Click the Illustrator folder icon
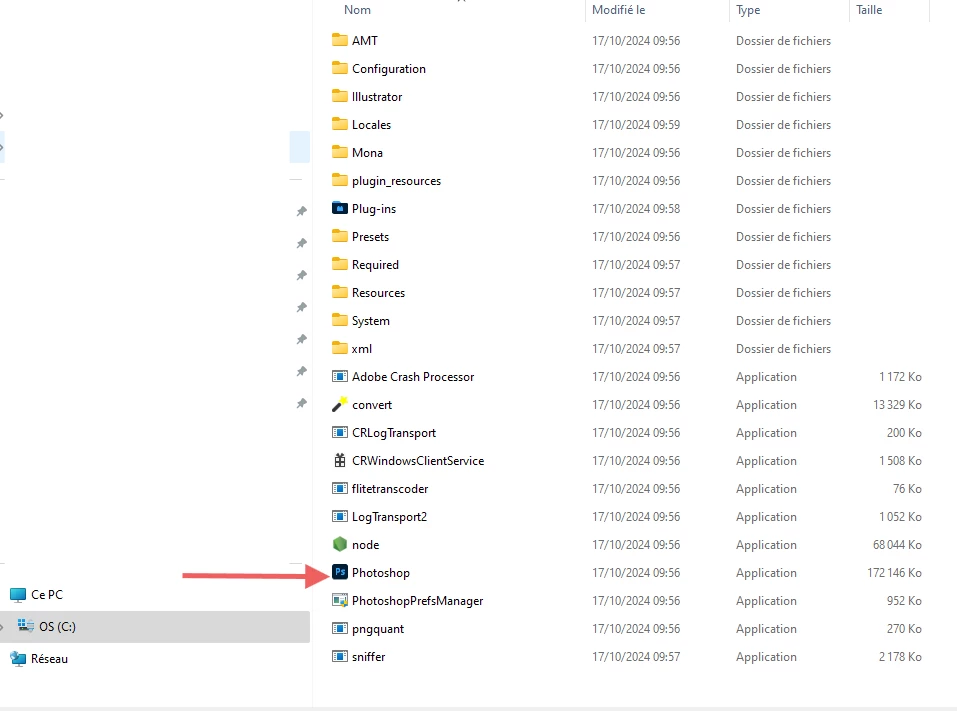Viewport: 957px width, 711px height. [x=339, y=96]
